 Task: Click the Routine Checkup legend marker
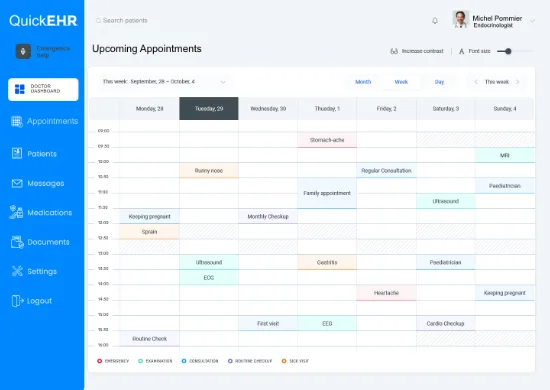(230, 361)
